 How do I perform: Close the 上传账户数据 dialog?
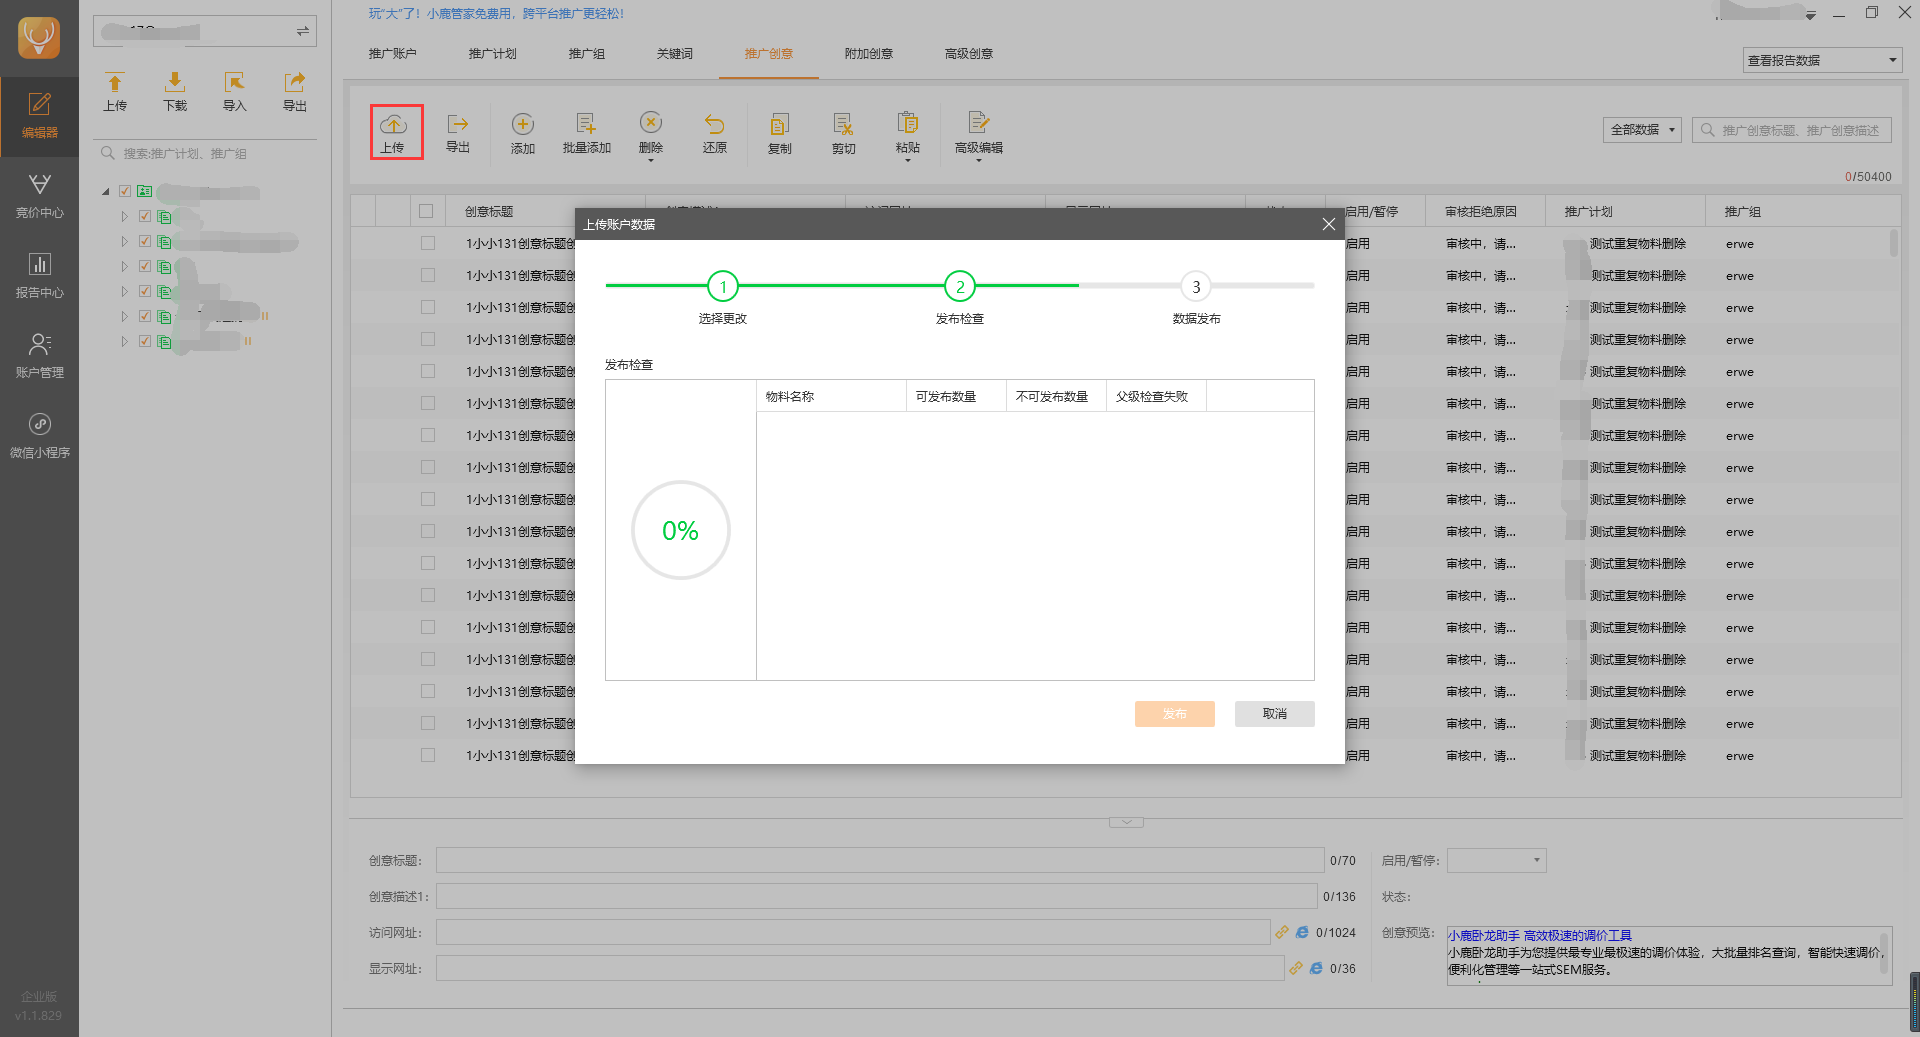(1328, 224)
